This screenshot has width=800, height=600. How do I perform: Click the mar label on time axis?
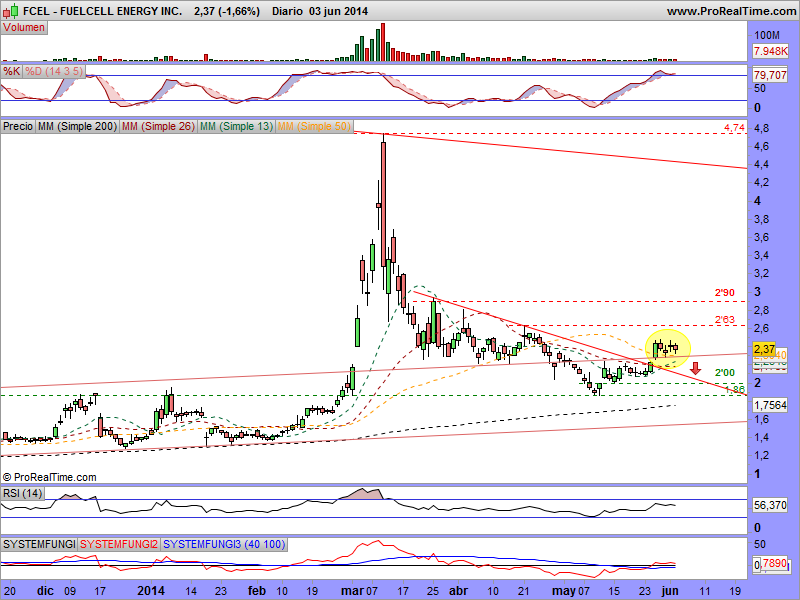[352, 591]
